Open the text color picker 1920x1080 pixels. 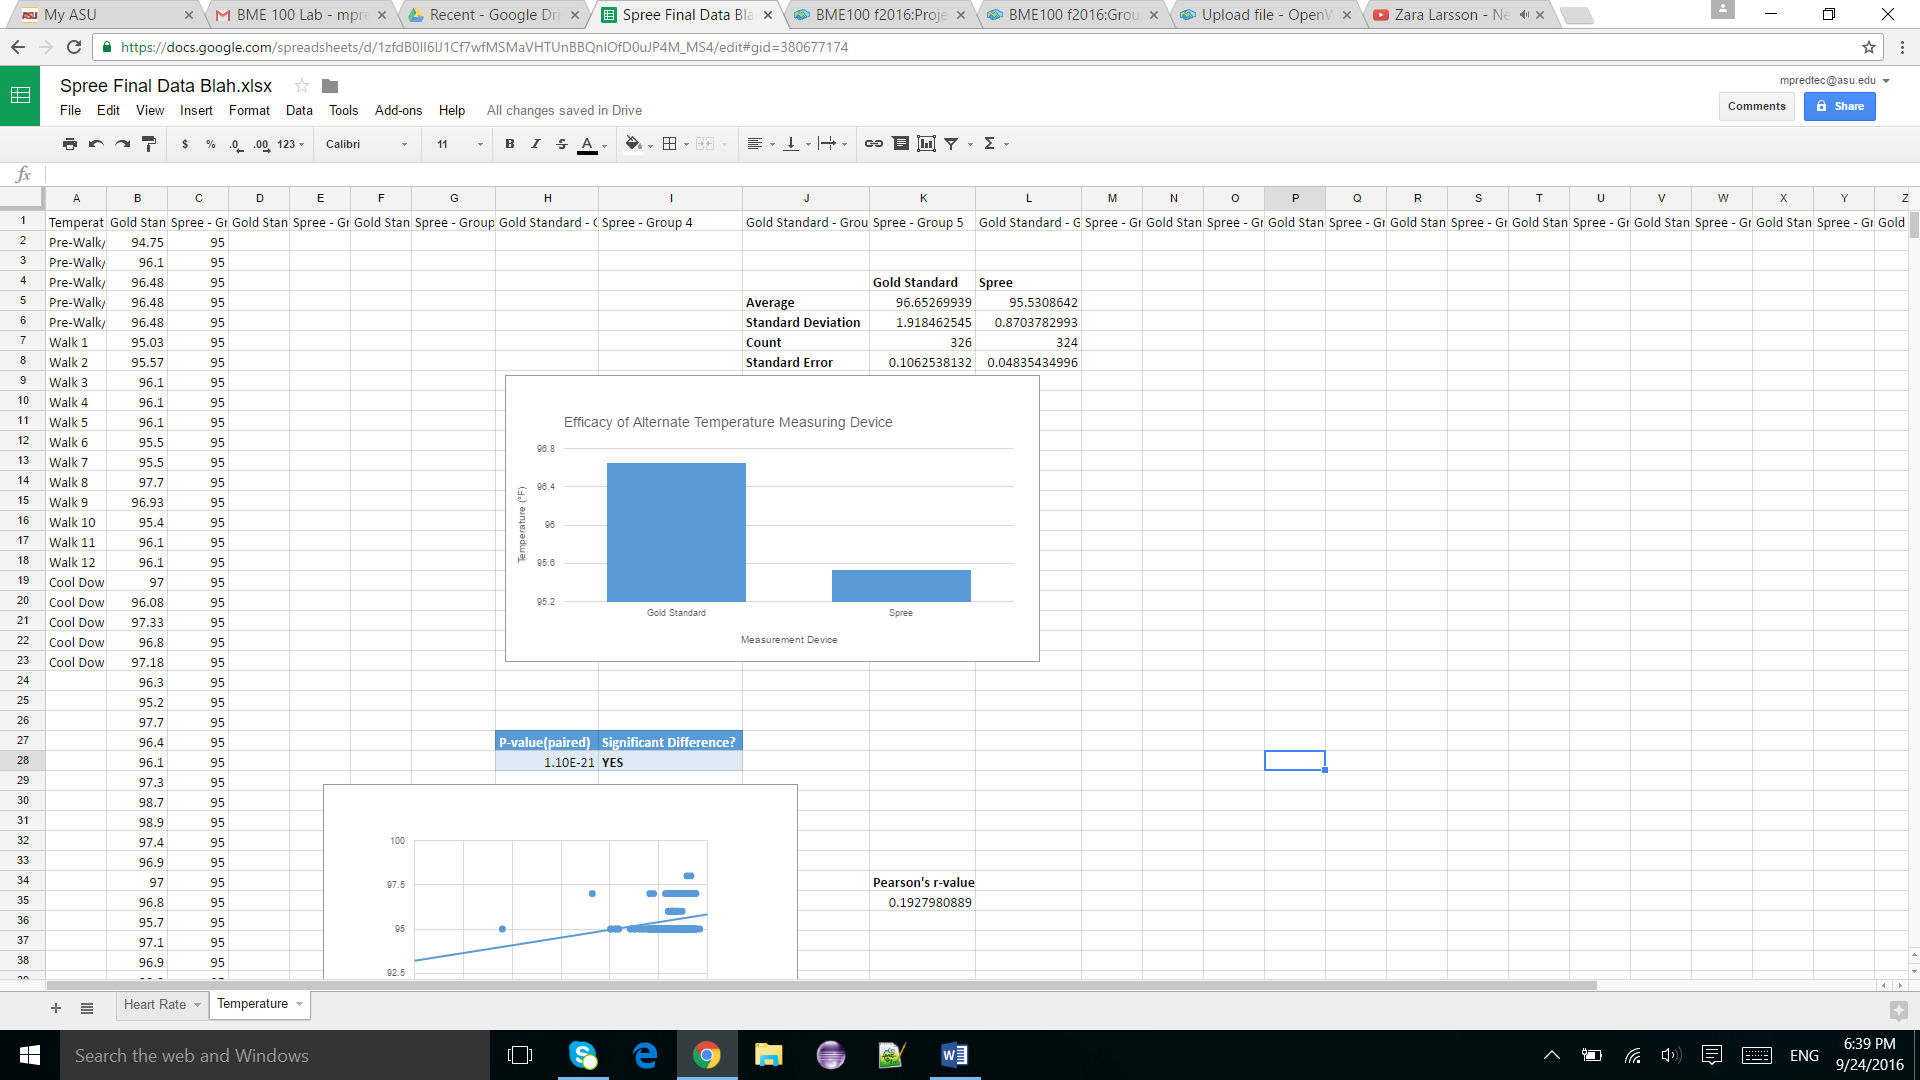588,144
